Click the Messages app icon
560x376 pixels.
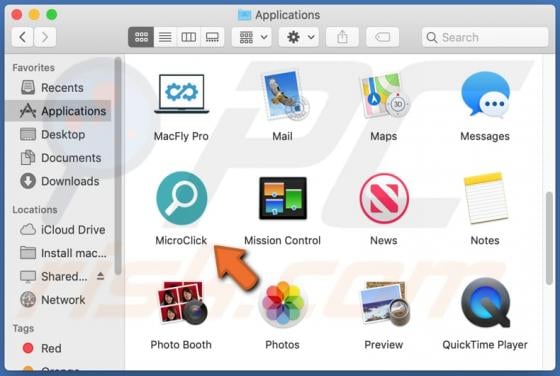point(486,95)
